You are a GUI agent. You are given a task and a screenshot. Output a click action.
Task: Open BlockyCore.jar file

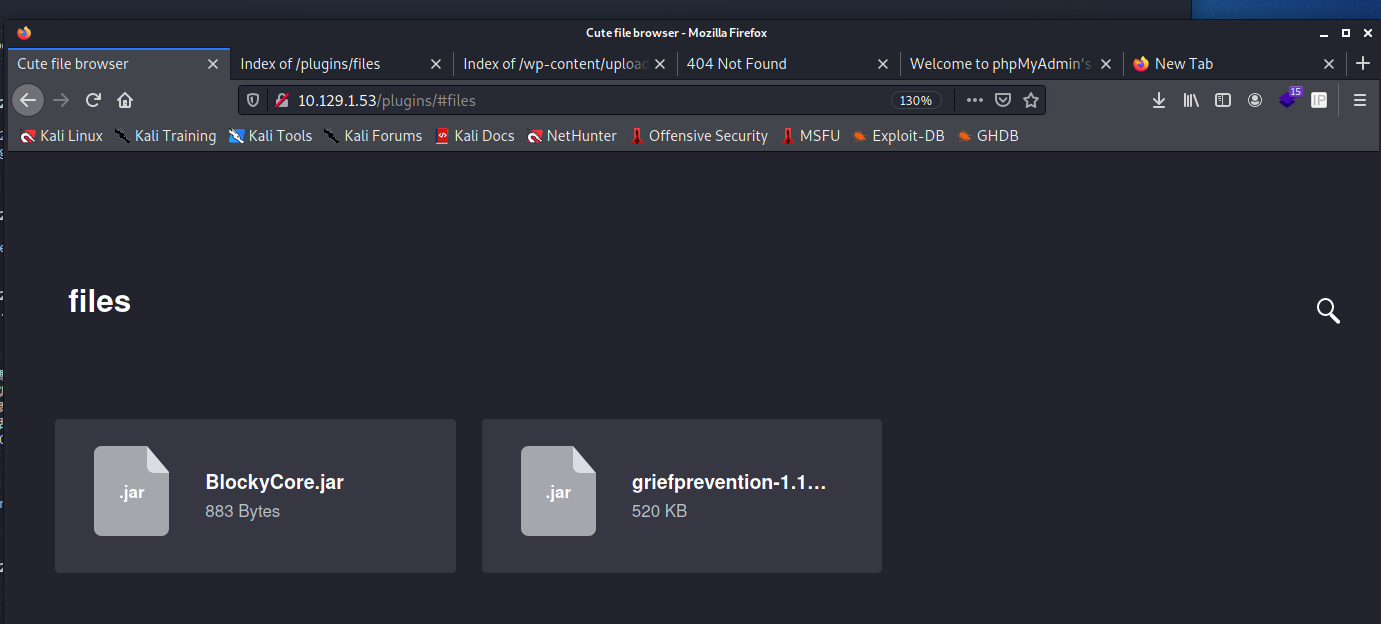pos(255,496)
